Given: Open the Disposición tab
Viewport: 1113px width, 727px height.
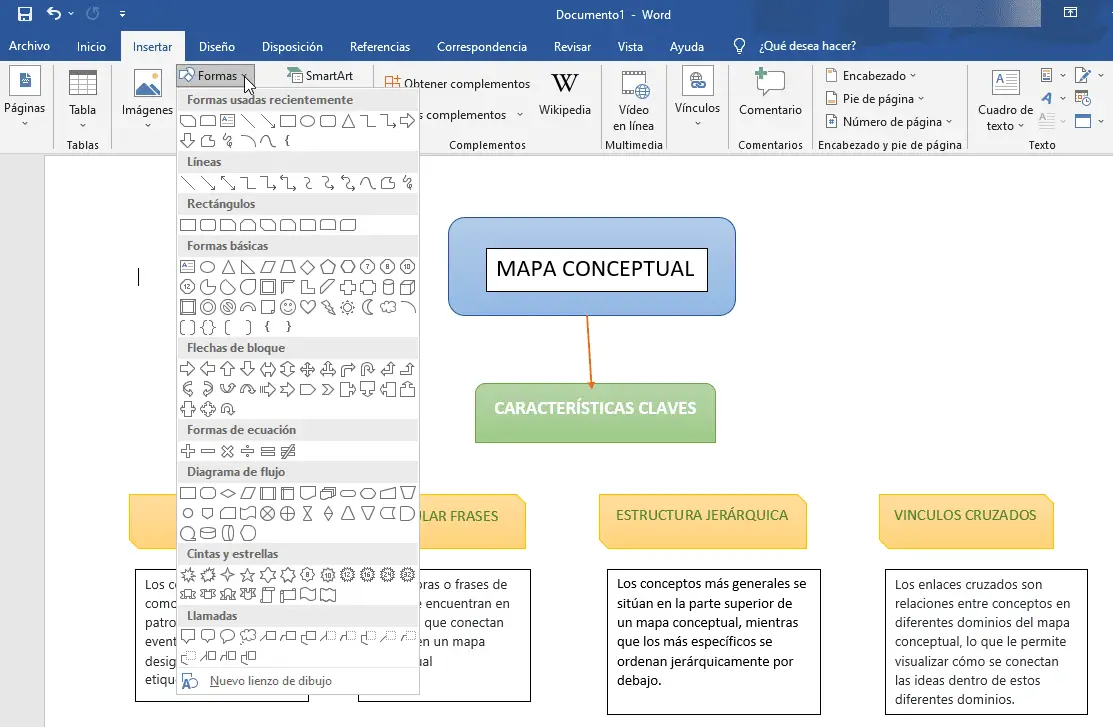Looking at the screenshot, I should click(x=292, y=46).
